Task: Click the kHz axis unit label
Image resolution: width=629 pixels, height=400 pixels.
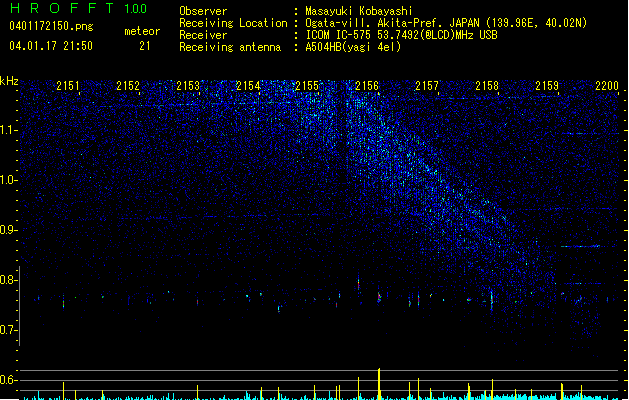Action: point(9,81)
